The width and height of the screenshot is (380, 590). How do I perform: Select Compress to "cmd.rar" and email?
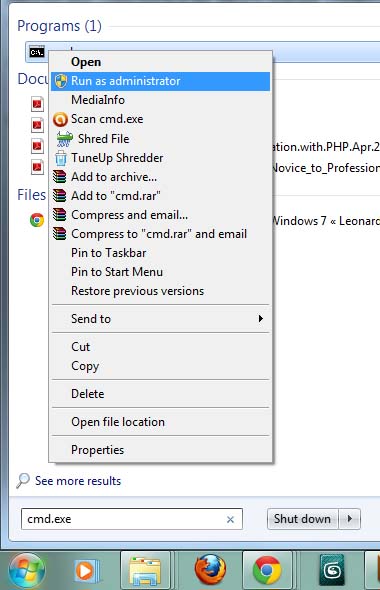point(161,234)
